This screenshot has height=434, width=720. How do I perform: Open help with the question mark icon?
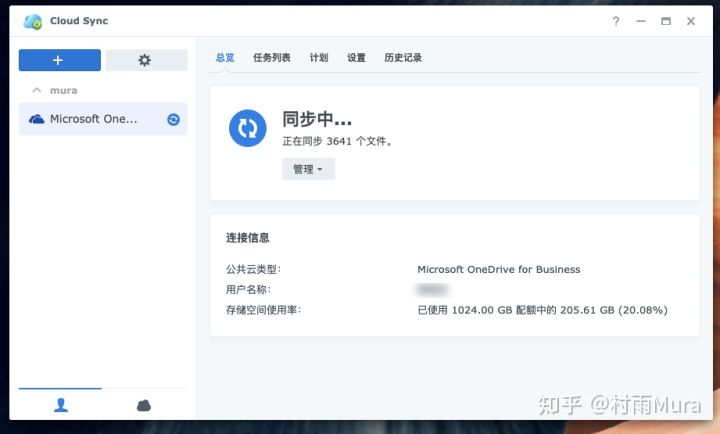click(x=614, y=21)
